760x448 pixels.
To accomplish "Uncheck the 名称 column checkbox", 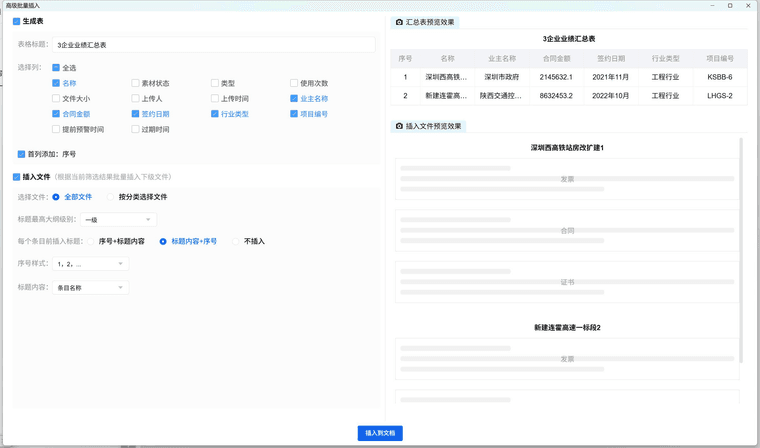I will point(56,83).
